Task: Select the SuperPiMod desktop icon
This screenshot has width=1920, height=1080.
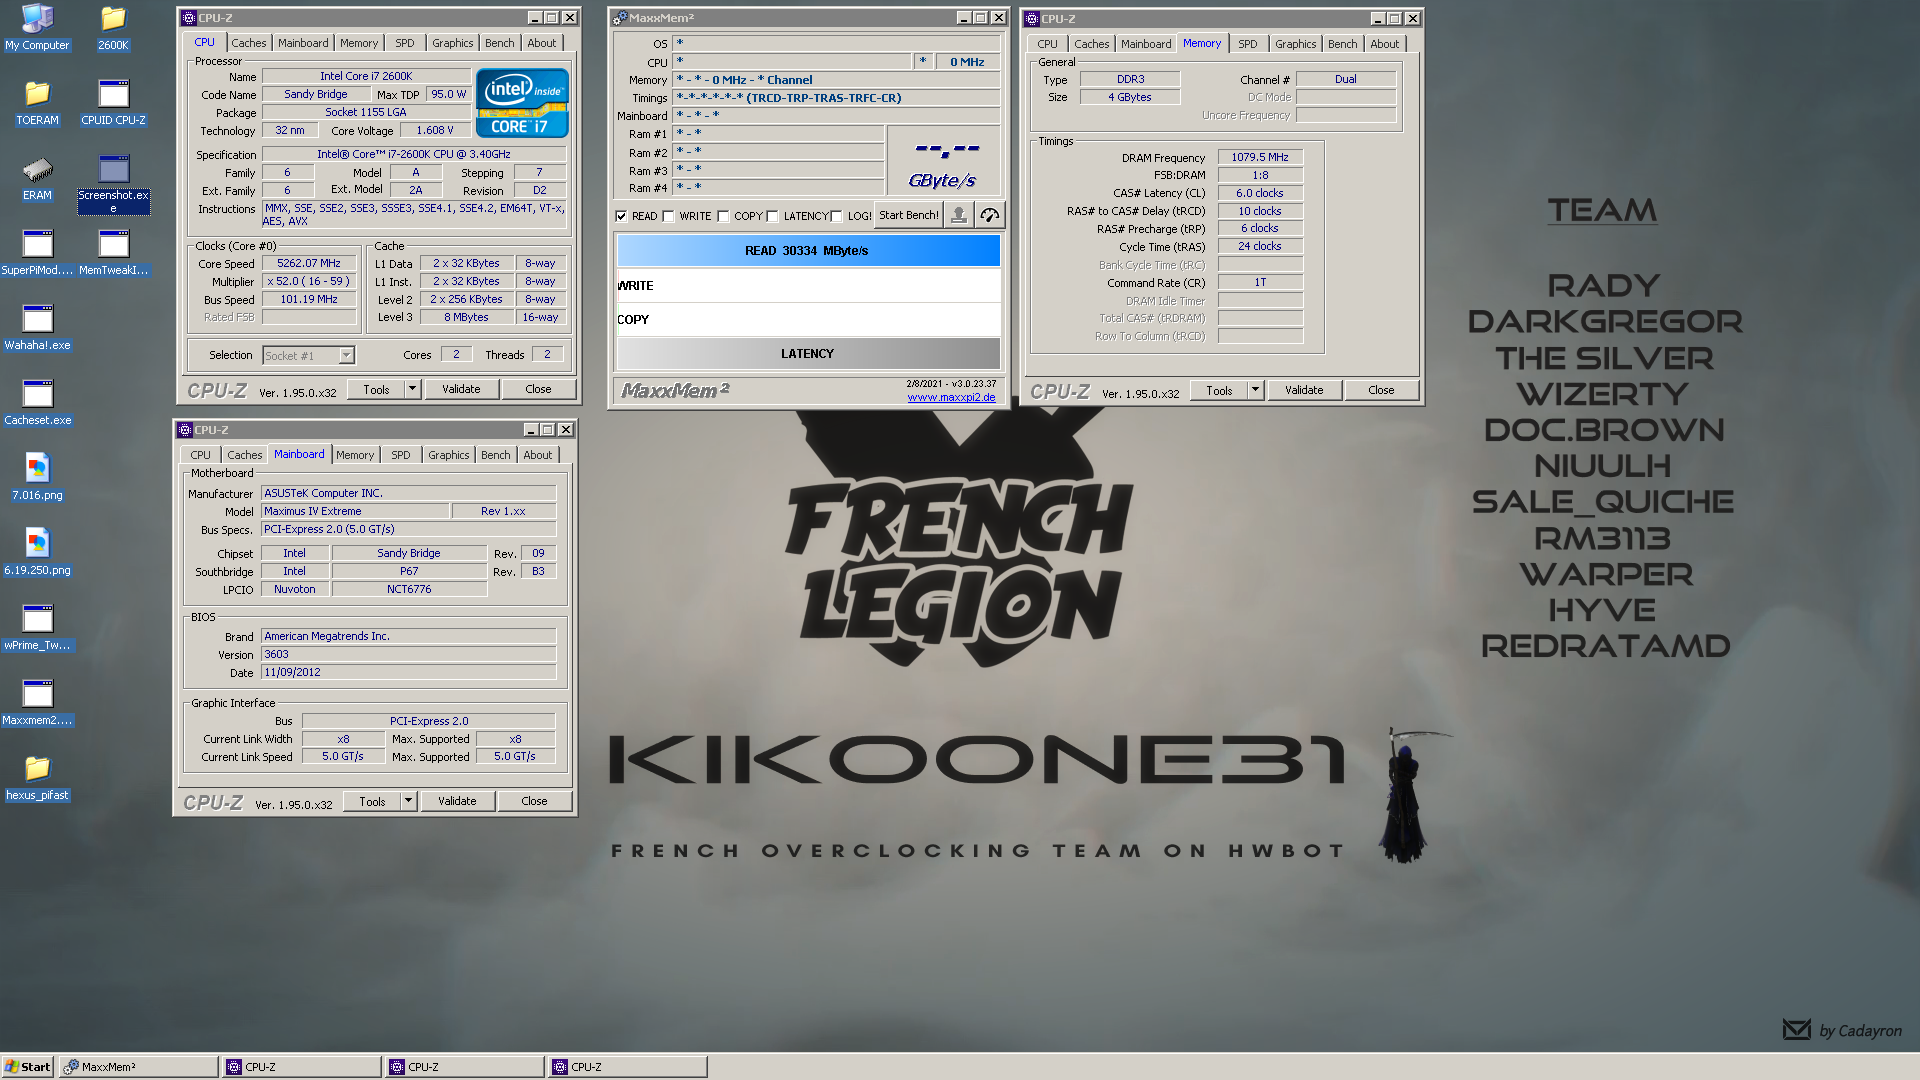Action: coord(37,252)
